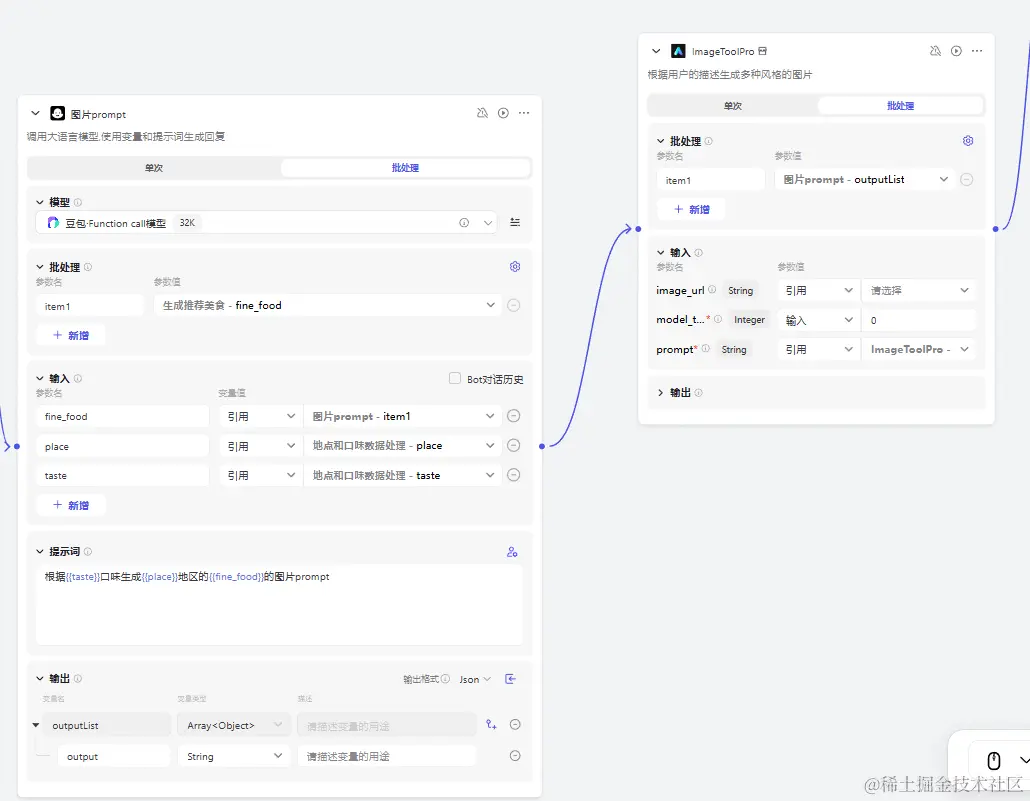Open batch settings gear in ImageToolPro node

(x=968, y=141)
